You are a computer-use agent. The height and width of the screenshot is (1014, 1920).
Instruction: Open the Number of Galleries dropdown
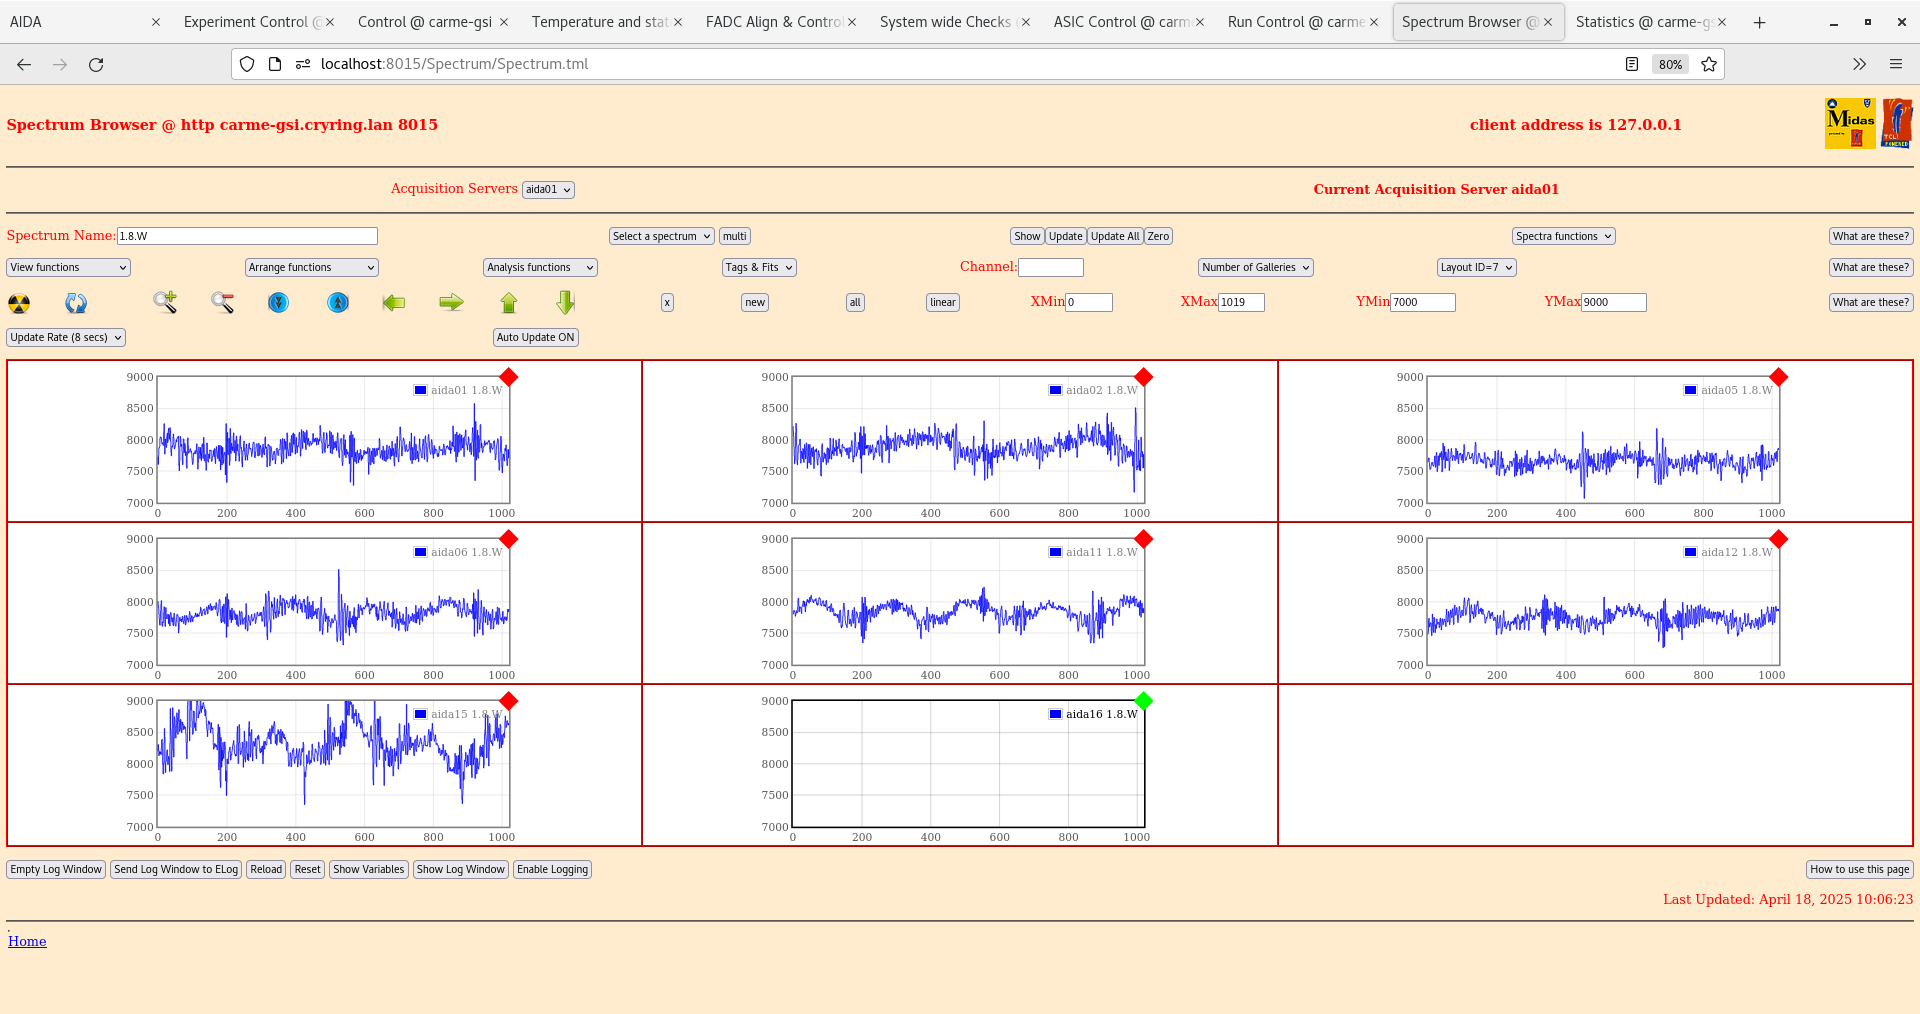[1256, 267]
